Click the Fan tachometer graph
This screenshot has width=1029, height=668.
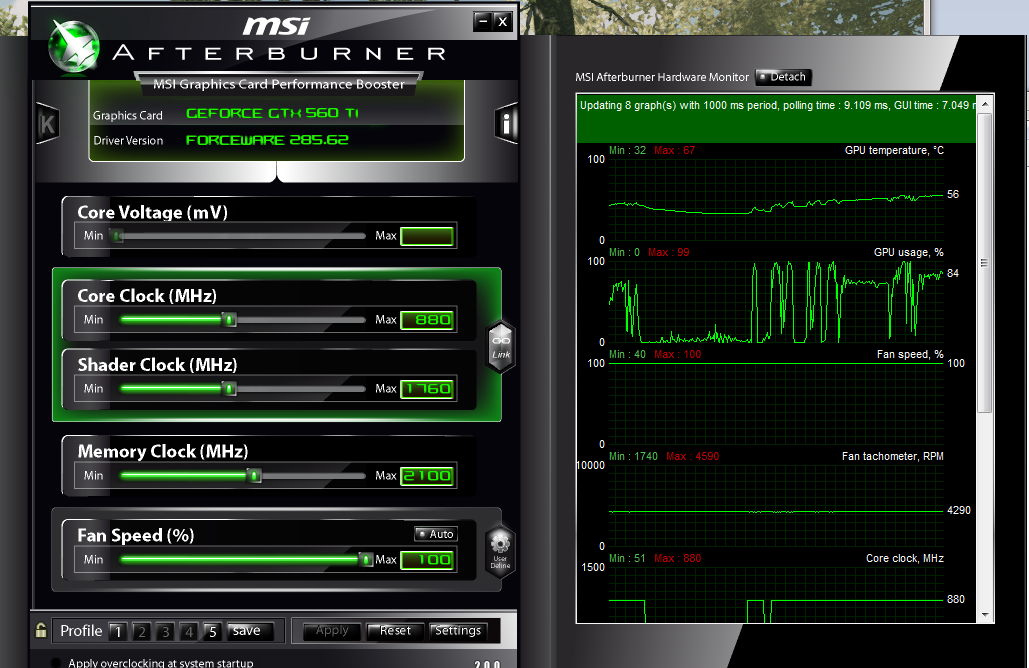coord(776,505)
